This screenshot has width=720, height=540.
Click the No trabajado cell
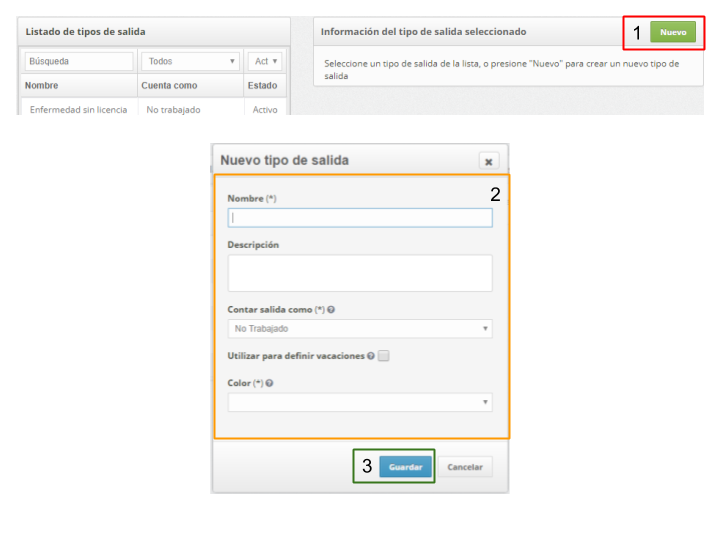173,109
